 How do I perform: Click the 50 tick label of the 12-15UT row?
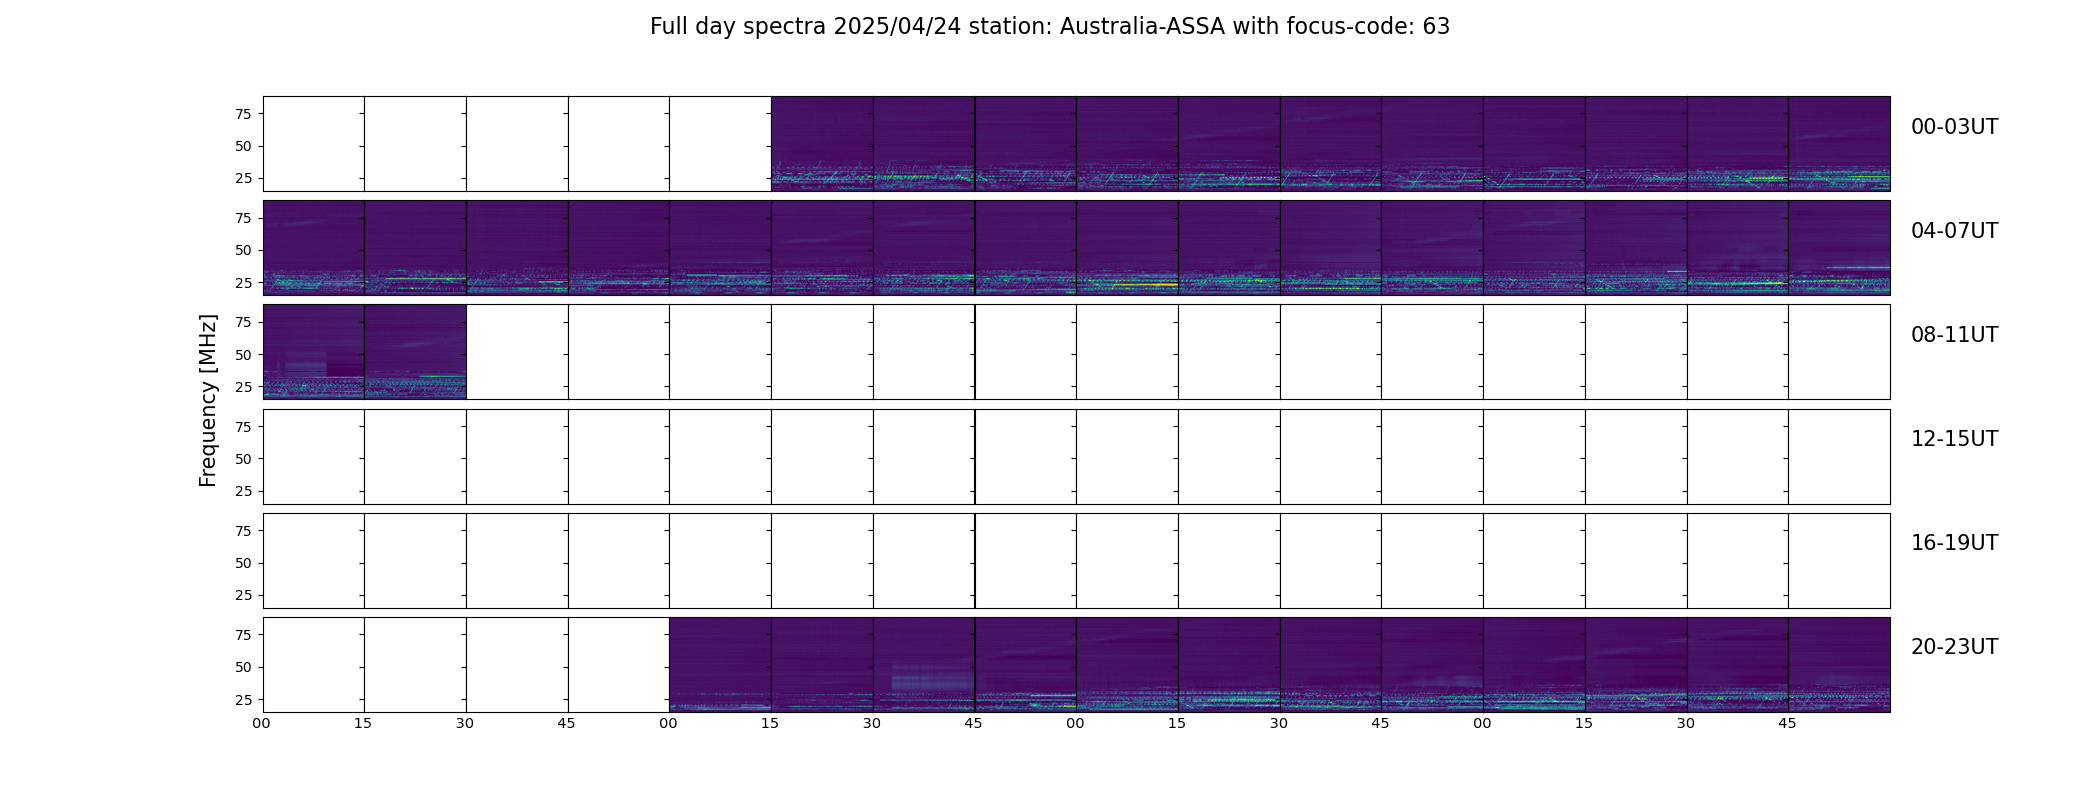coord(243,459)
